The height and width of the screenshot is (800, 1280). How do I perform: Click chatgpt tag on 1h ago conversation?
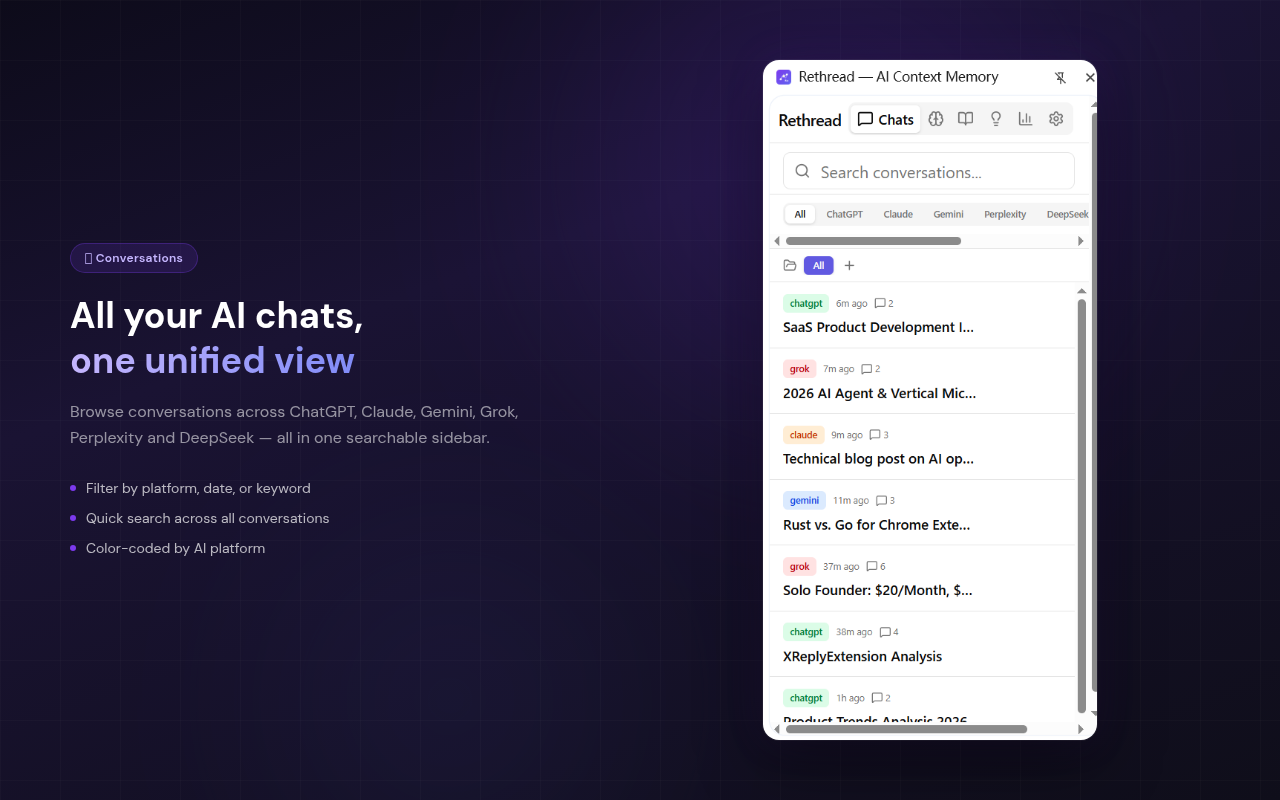click(806, 698)
